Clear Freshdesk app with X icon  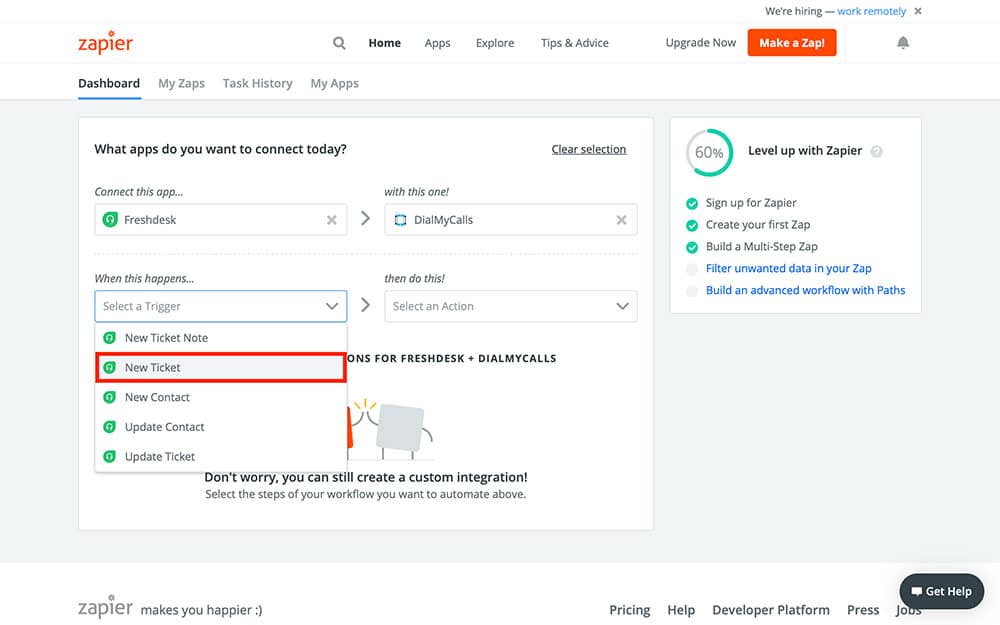(x=332, y=220)
